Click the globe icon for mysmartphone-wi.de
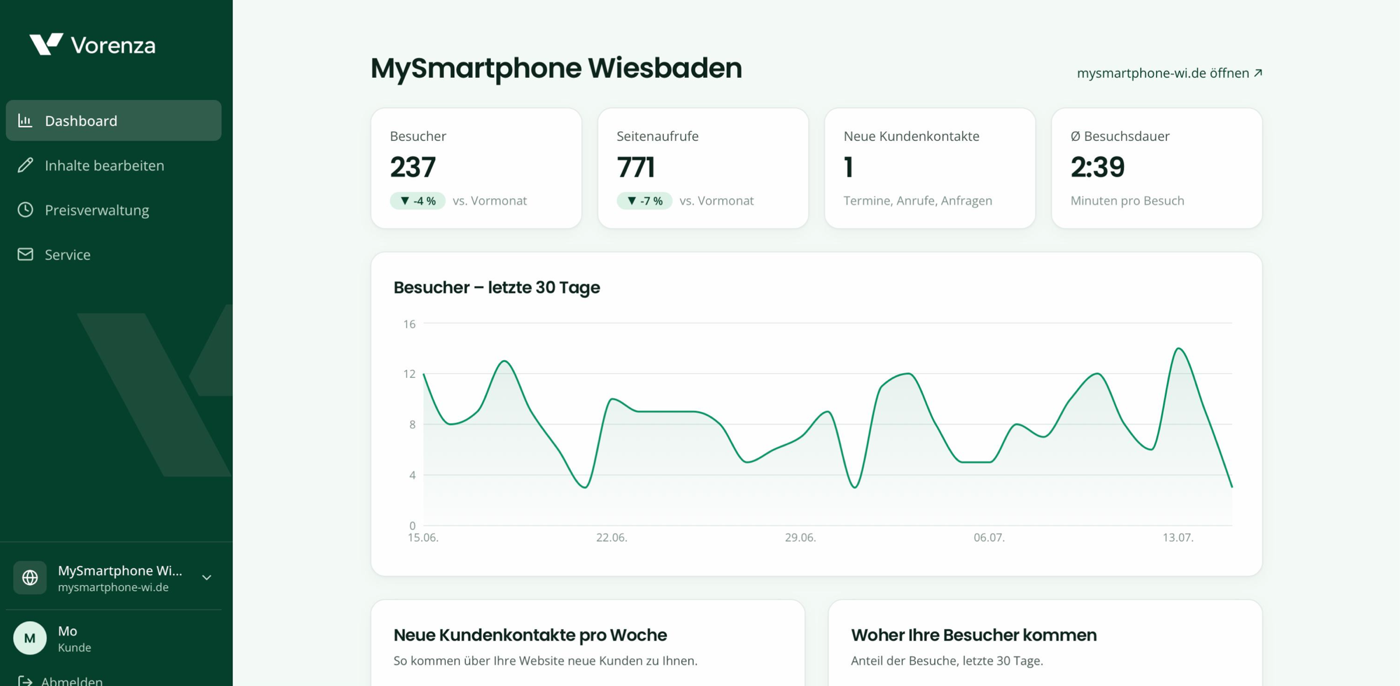 pyautogui.click(x=30, y=578)
